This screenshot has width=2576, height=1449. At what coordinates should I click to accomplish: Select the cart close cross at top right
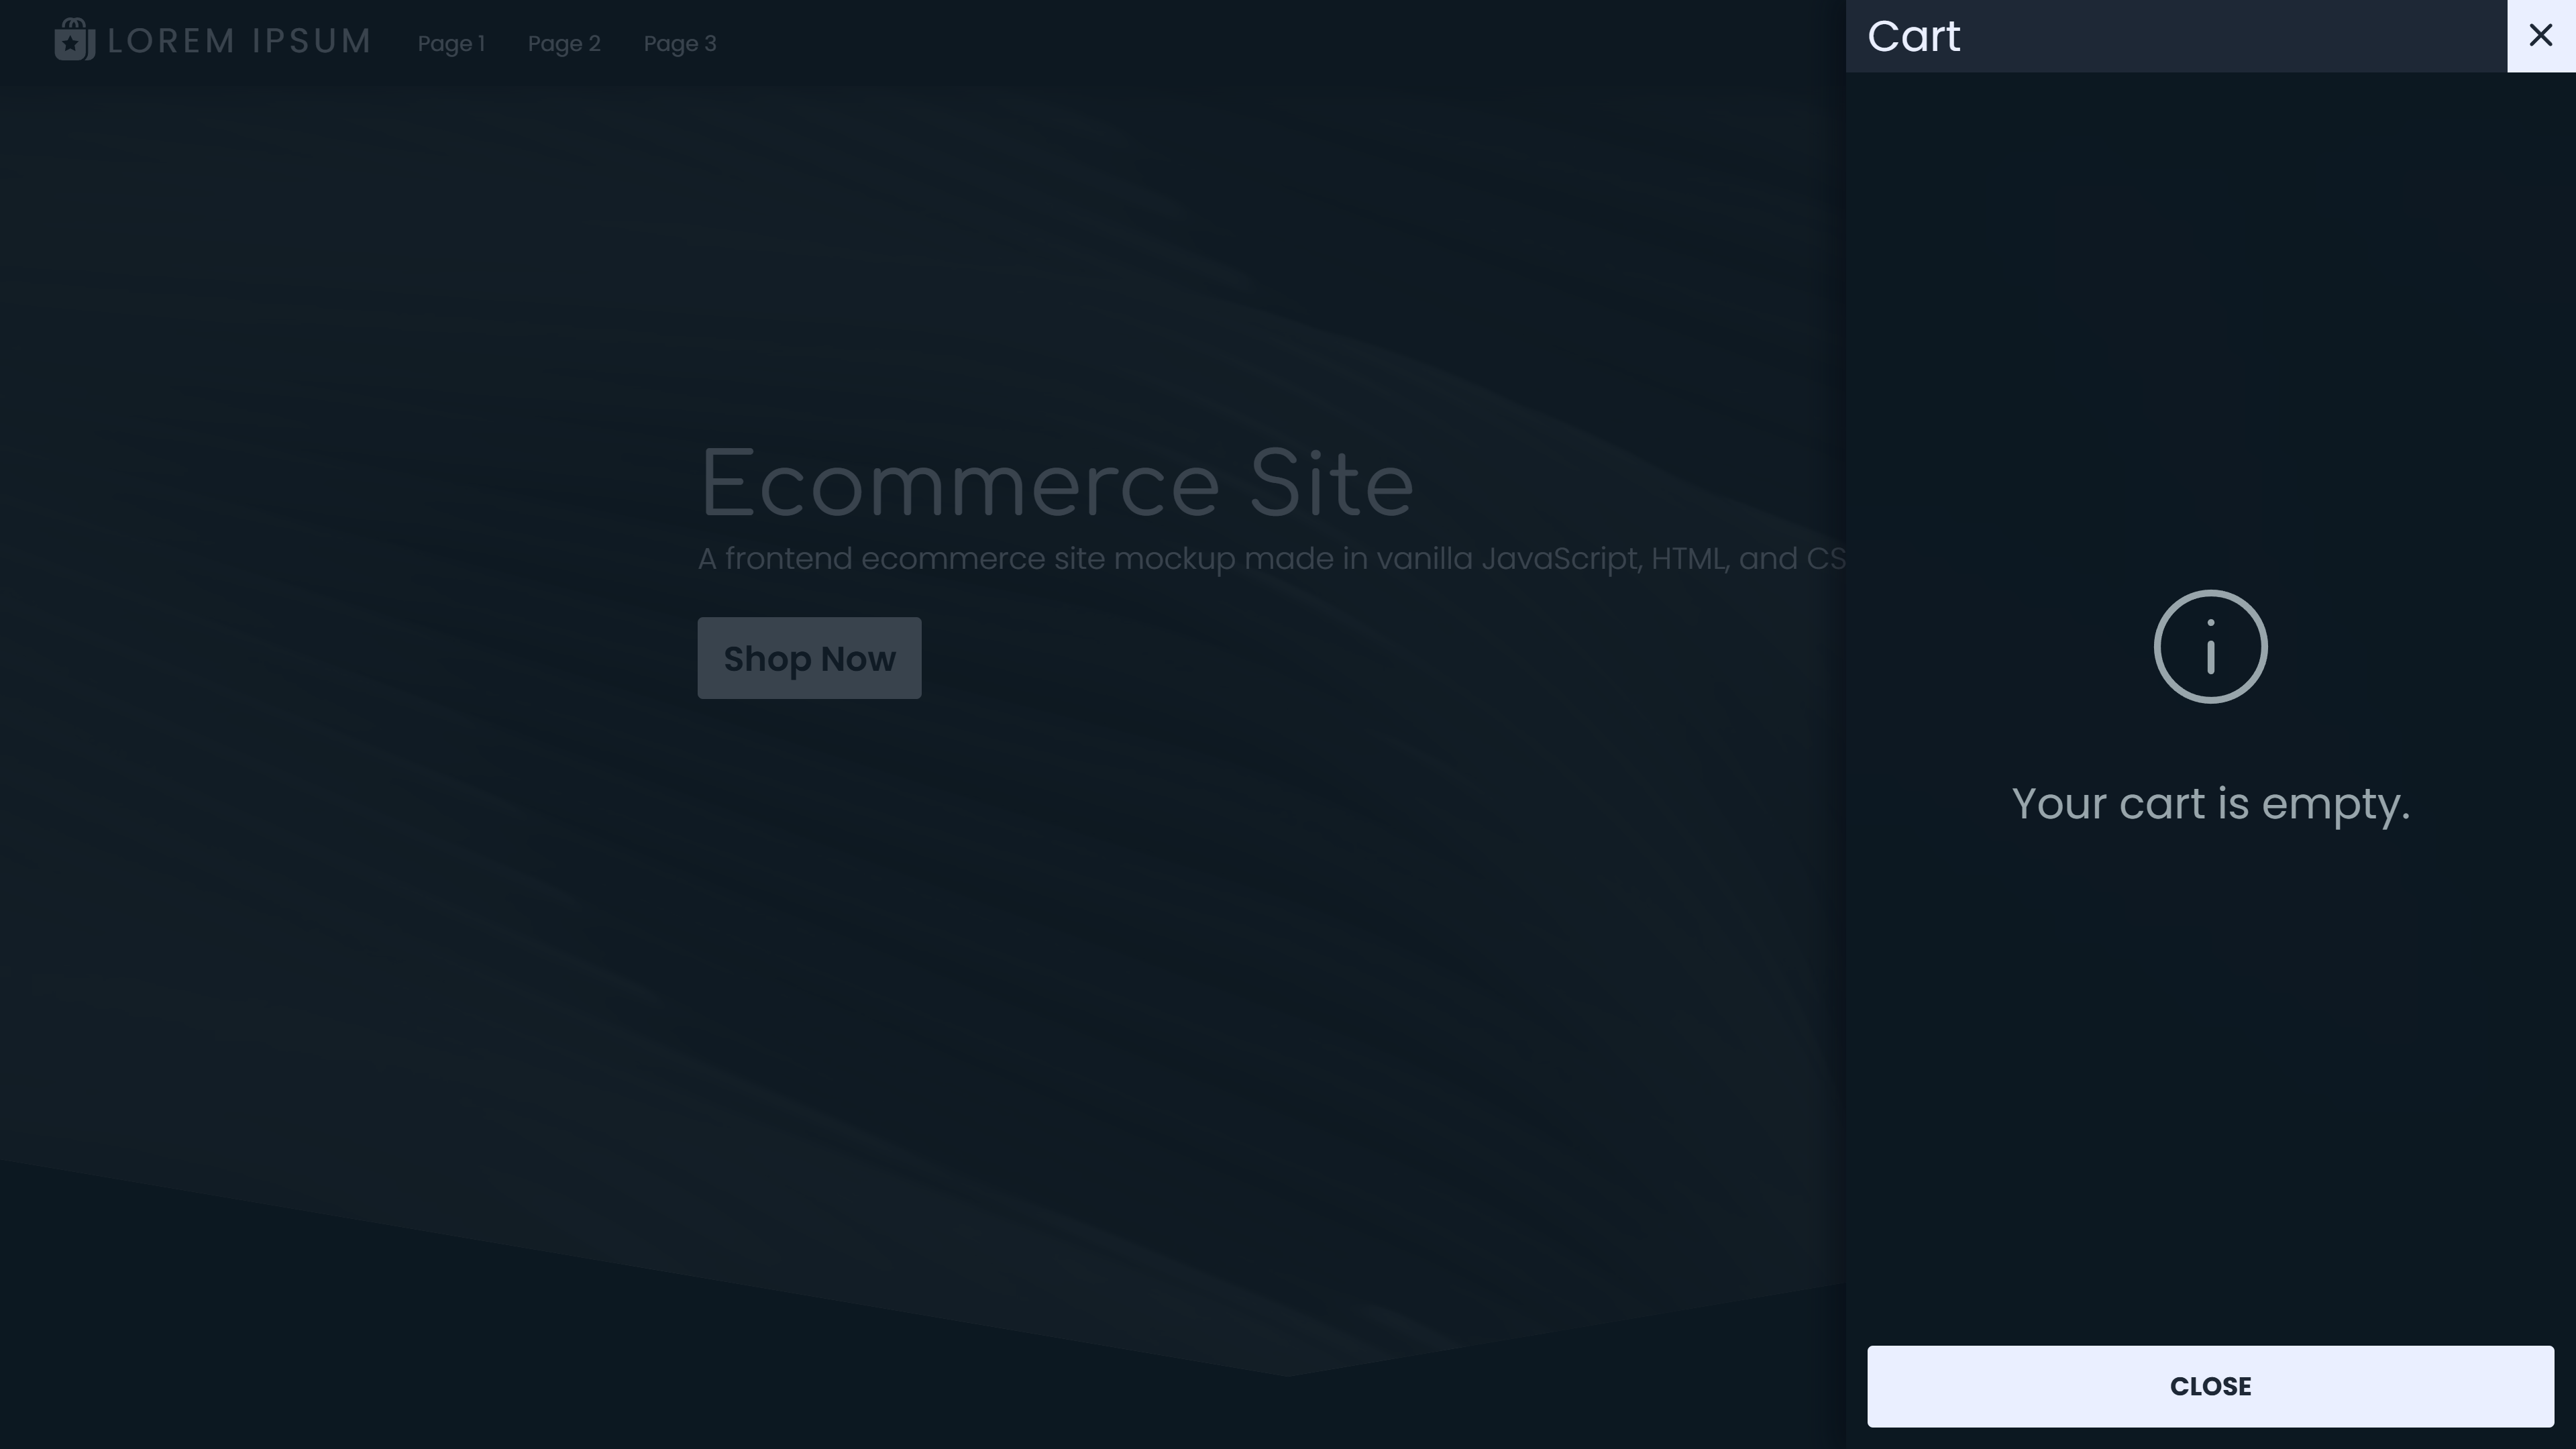point(2540,34)
